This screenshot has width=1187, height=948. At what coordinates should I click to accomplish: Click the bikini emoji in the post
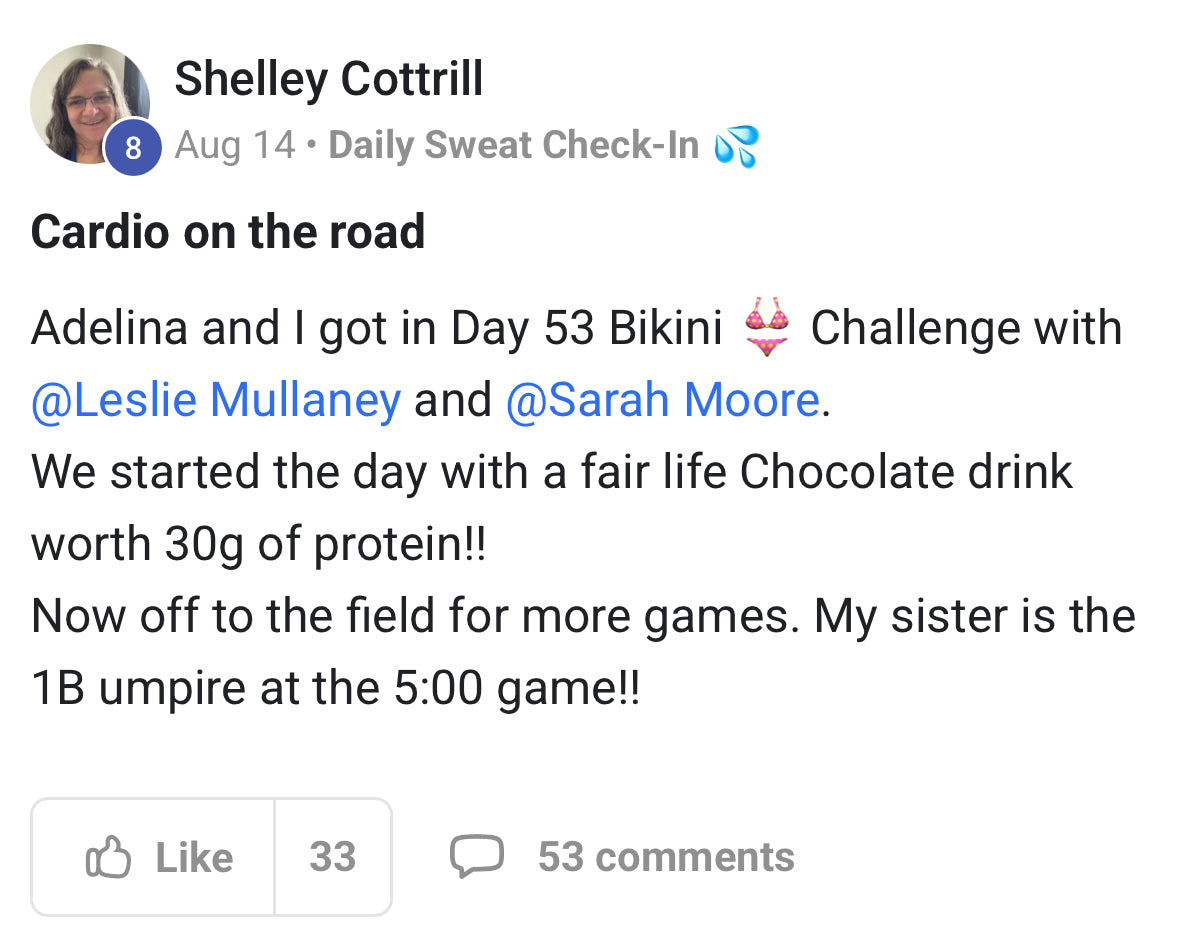click(x=767, y=327)
